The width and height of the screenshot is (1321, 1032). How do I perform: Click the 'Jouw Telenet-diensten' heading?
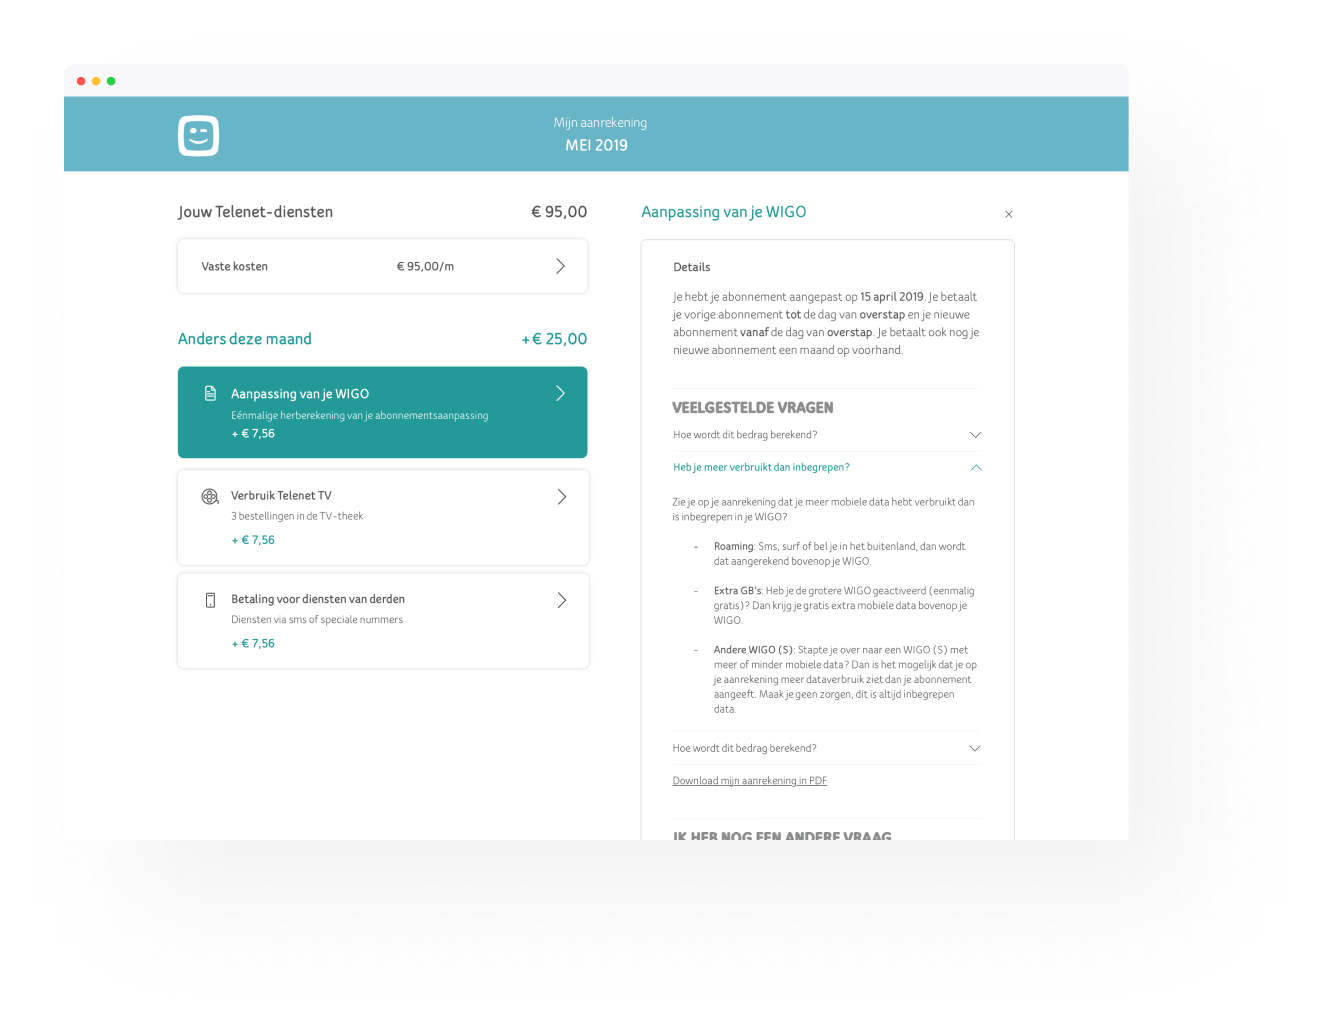255,212
